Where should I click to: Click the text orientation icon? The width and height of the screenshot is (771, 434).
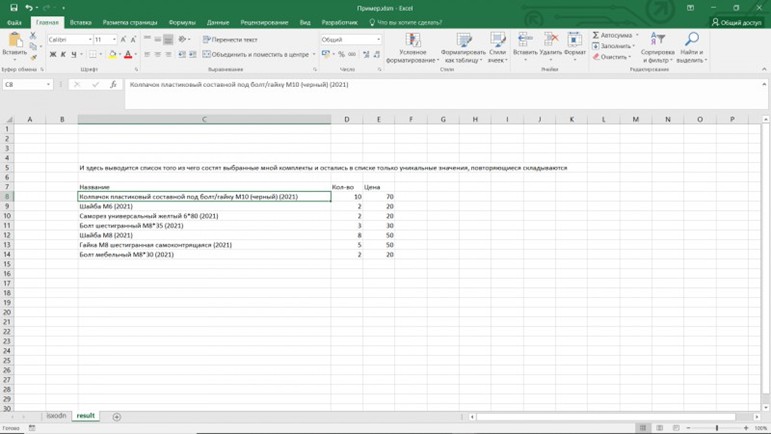pos(182,39)
